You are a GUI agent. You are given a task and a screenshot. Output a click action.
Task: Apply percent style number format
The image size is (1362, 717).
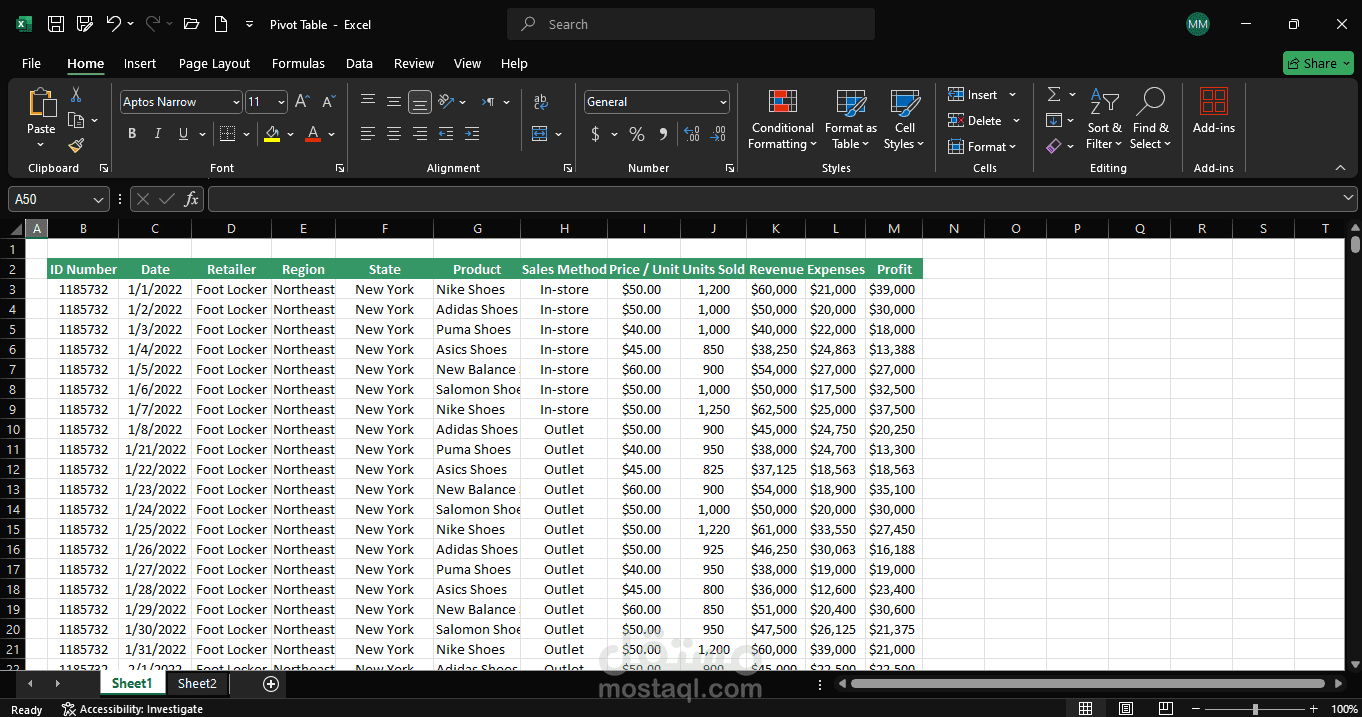pos(637,134)
